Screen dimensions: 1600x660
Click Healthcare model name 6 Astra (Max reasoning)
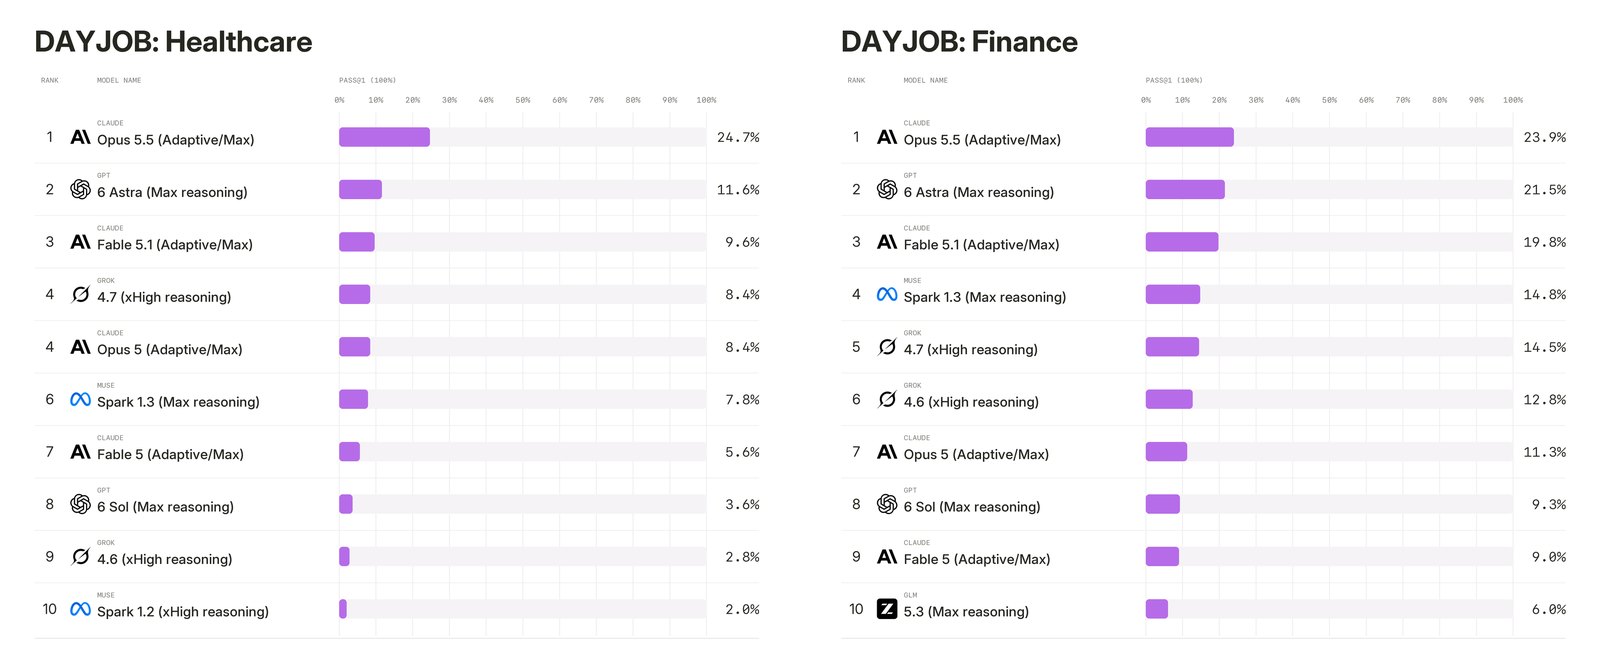tap(172, 192)
